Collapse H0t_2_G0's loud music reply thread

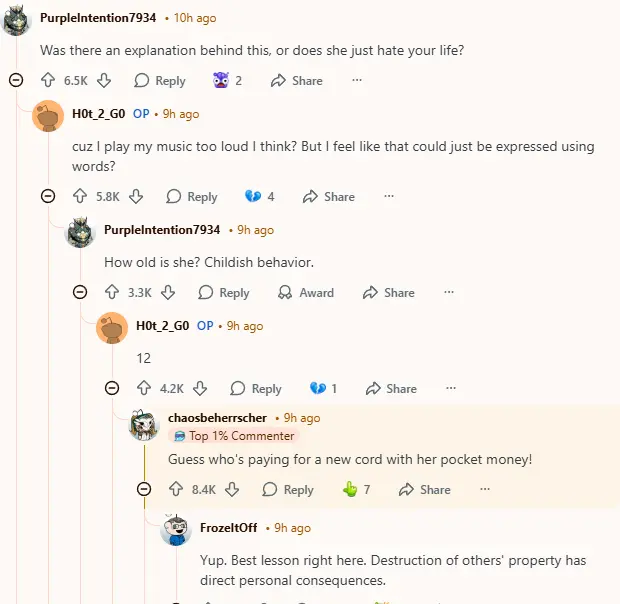coord(48,196)
